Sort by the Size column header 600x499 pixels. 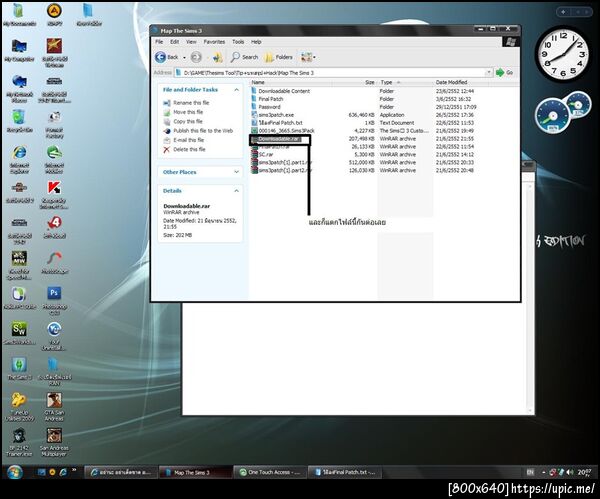pos(354,82)
